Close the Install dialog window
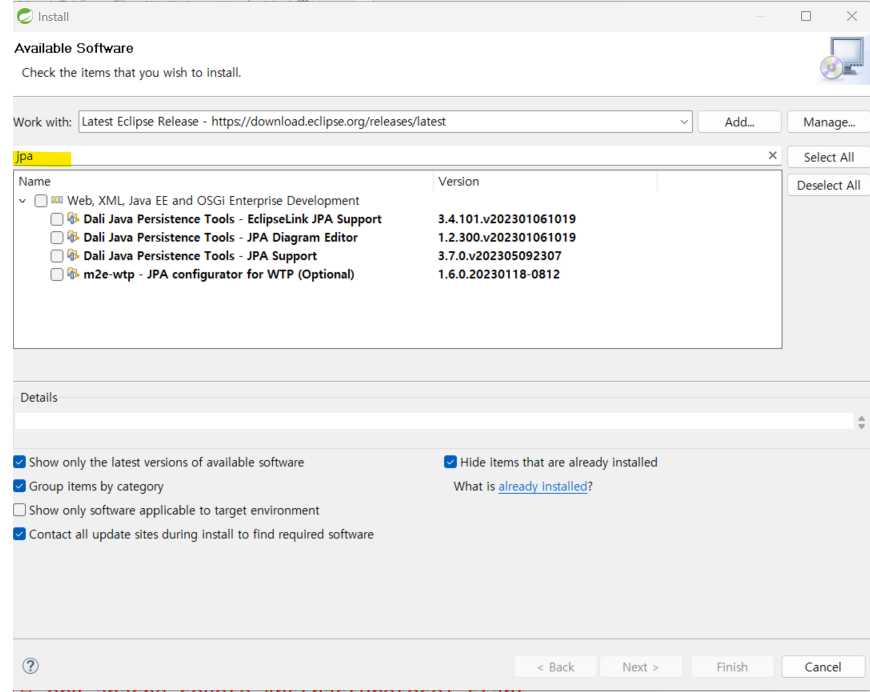 point(852,16)
